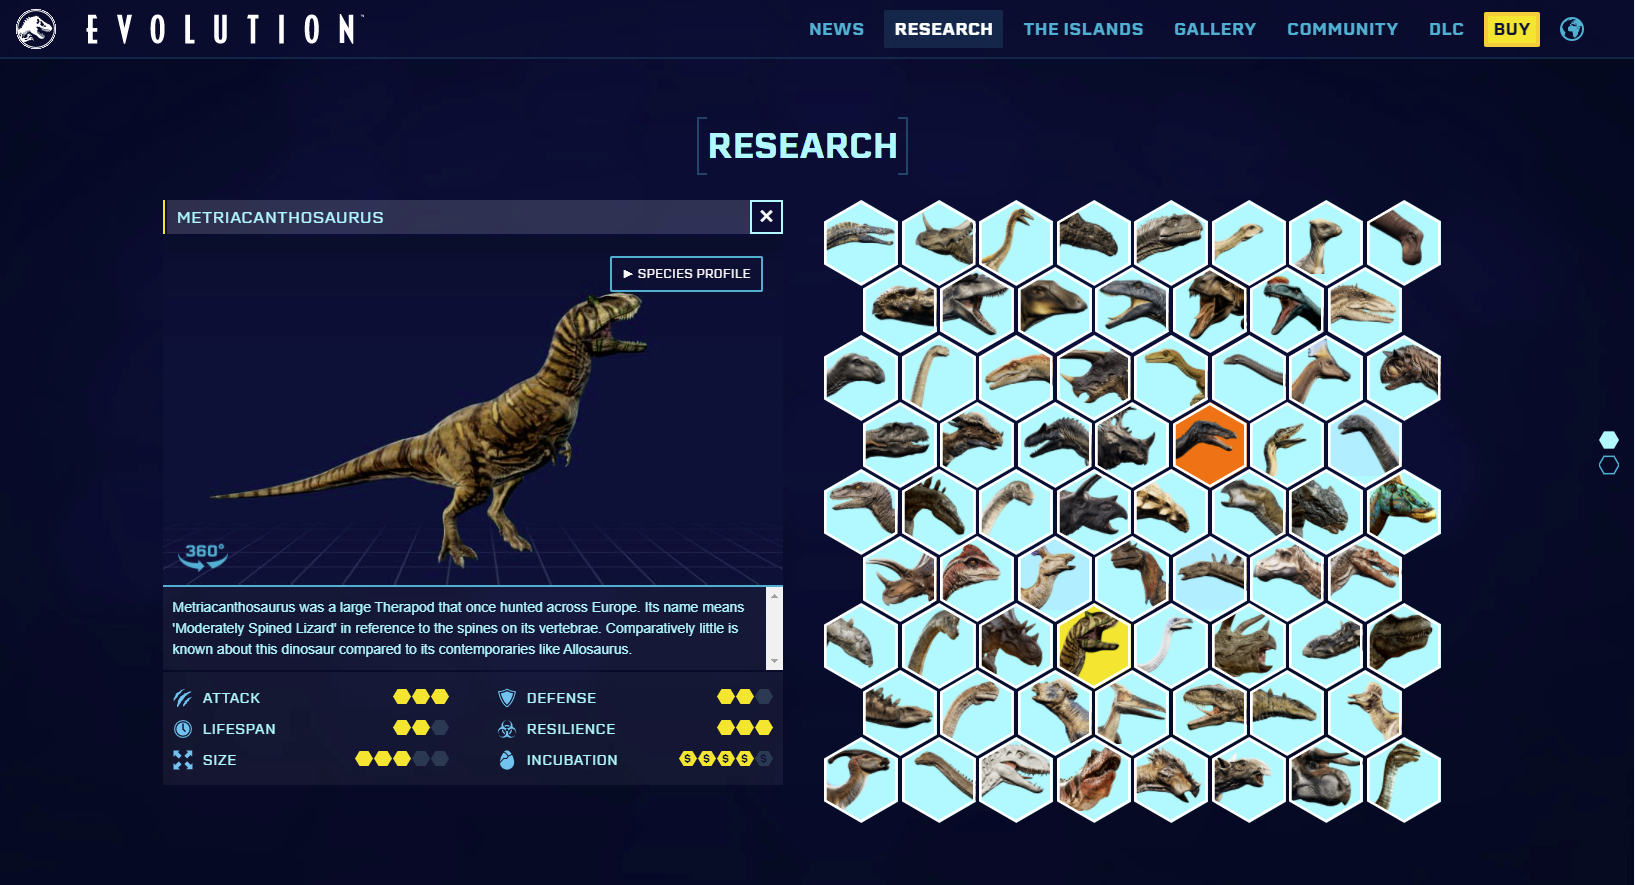This screenshot has height=885, width=1635.
Task: Go to The Islands page
Action: click(1083, 29)
